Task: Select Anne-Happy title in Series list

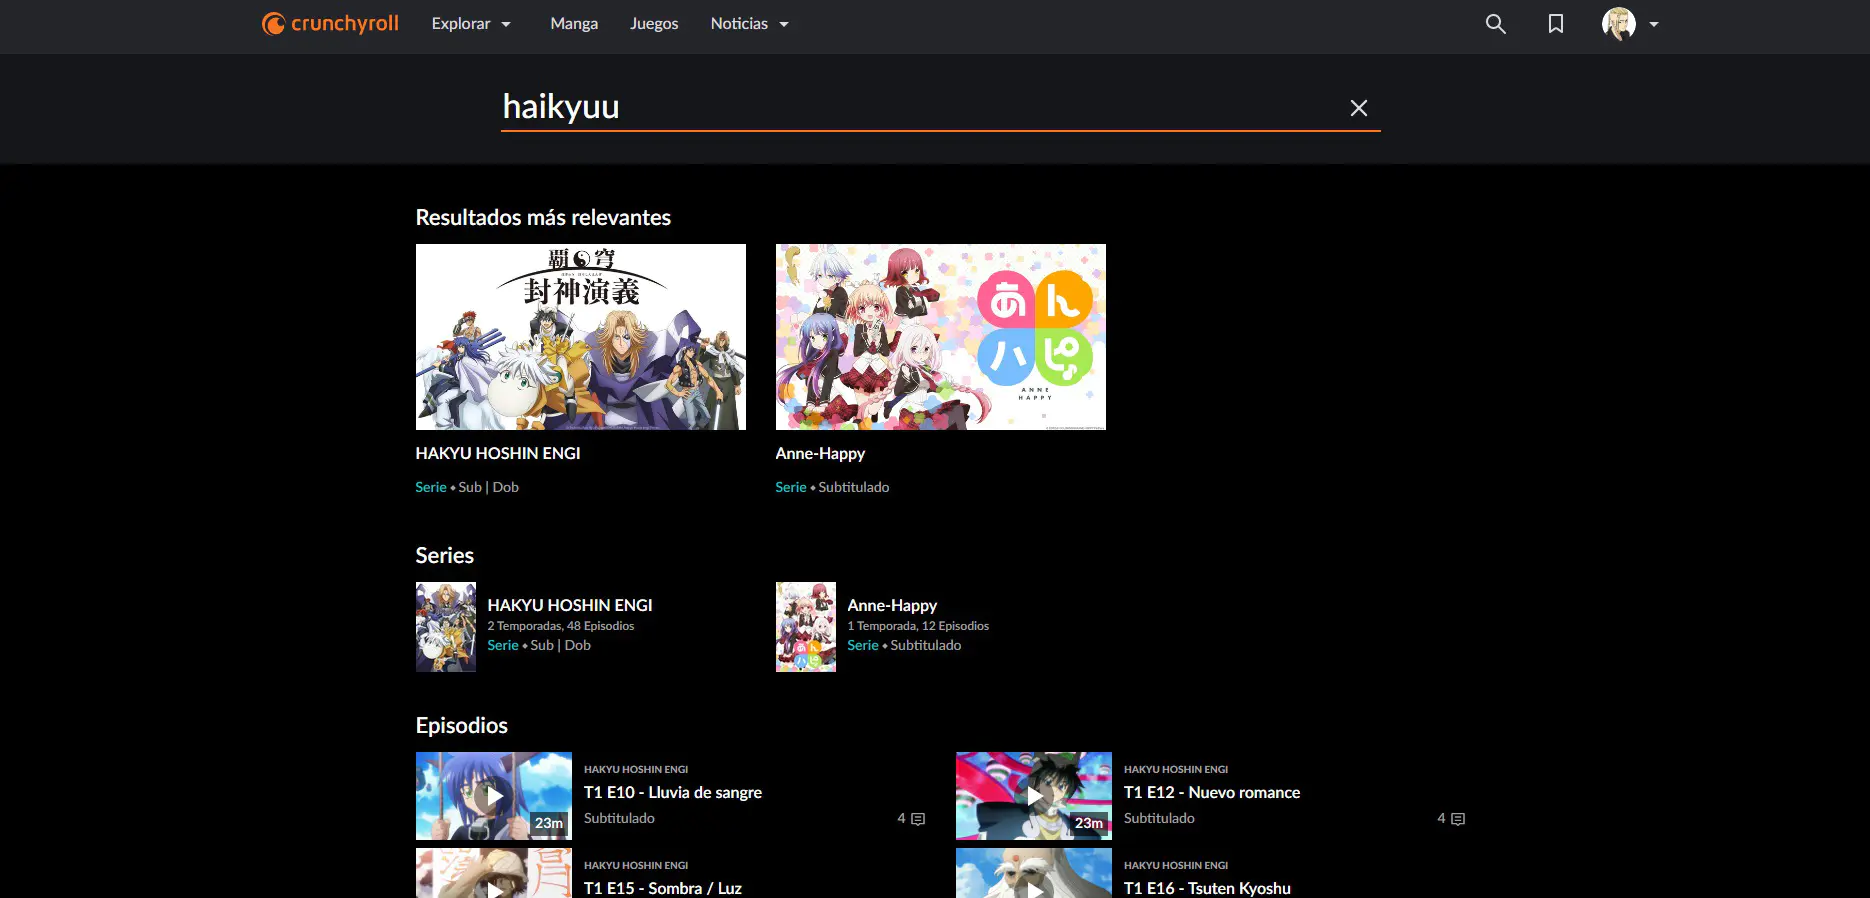Action: coord(892,605)
